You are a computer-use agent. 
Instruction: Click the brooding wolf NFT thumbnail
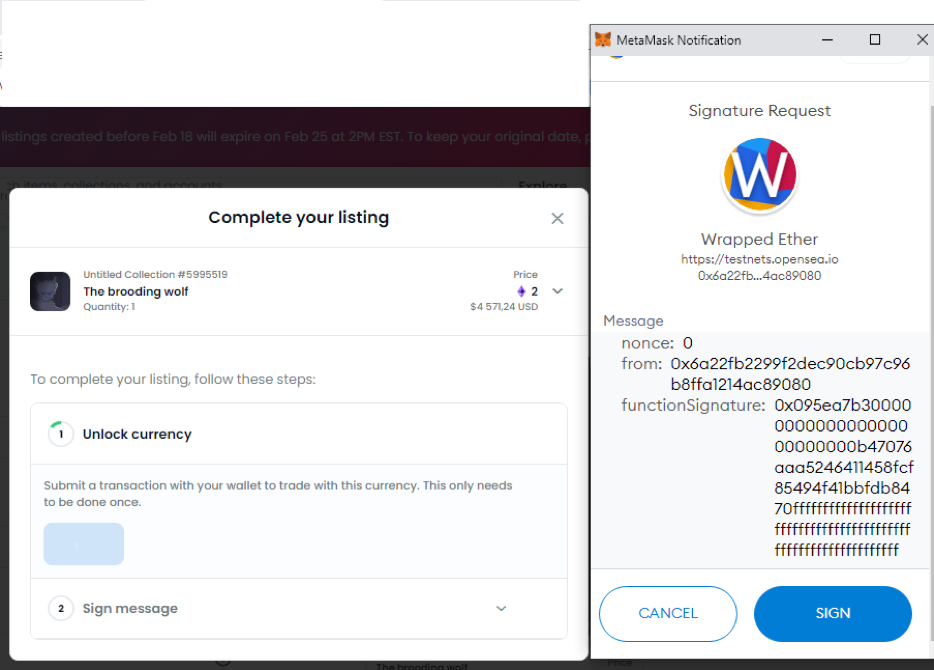[x=50, y=291]
